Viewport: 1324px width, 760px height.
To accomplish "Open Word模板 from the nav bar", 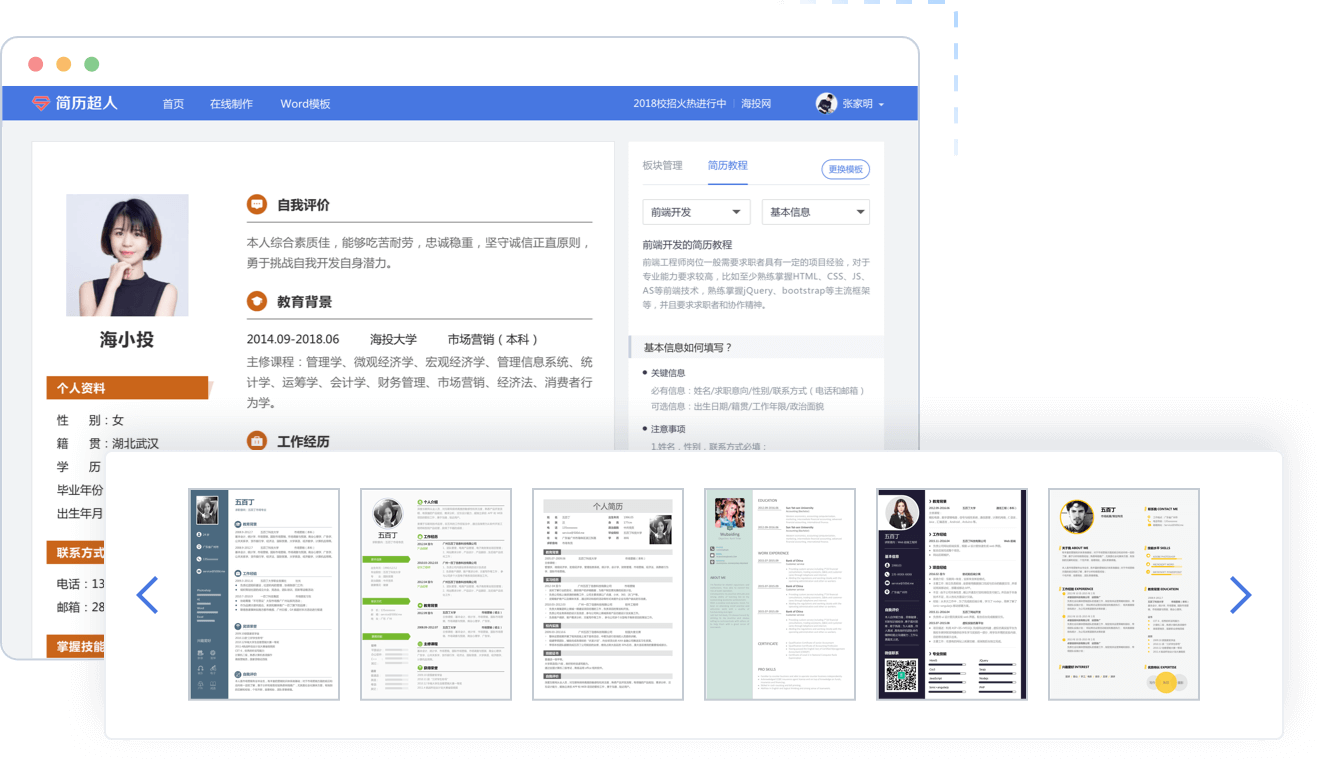I will tap(305, 104).
